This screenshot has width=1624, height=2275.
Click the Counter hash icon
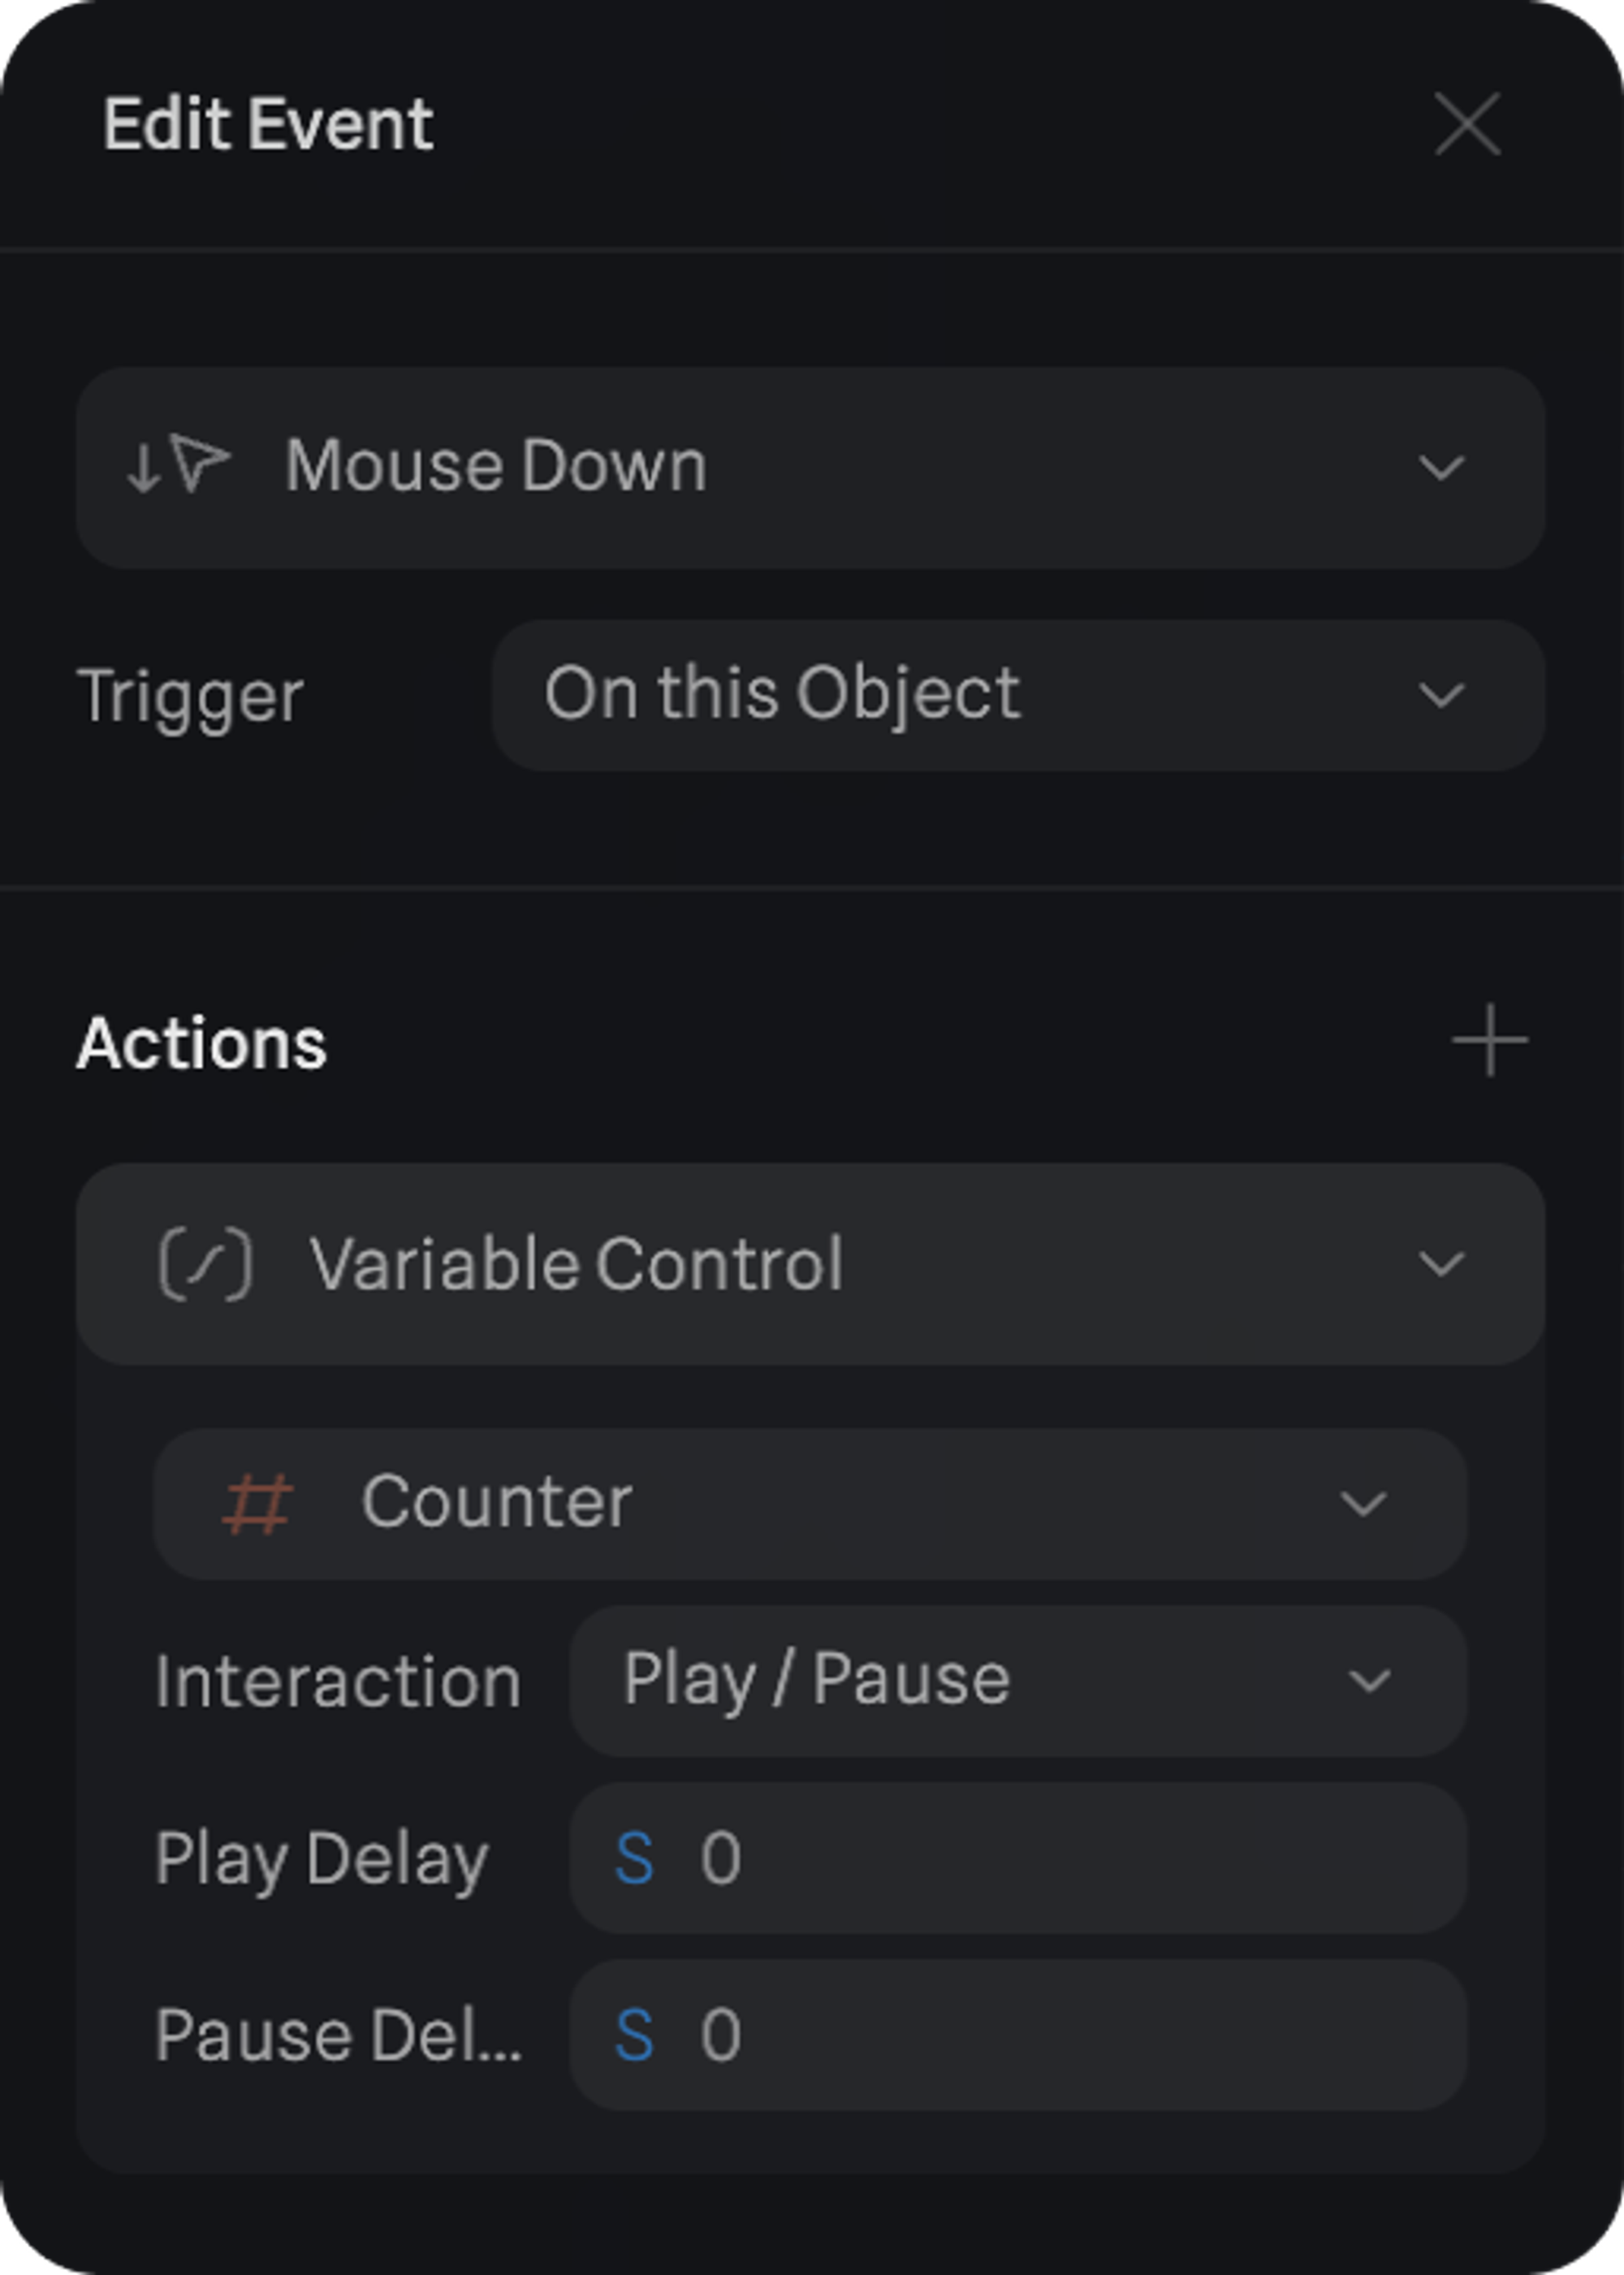[257, 1503]
